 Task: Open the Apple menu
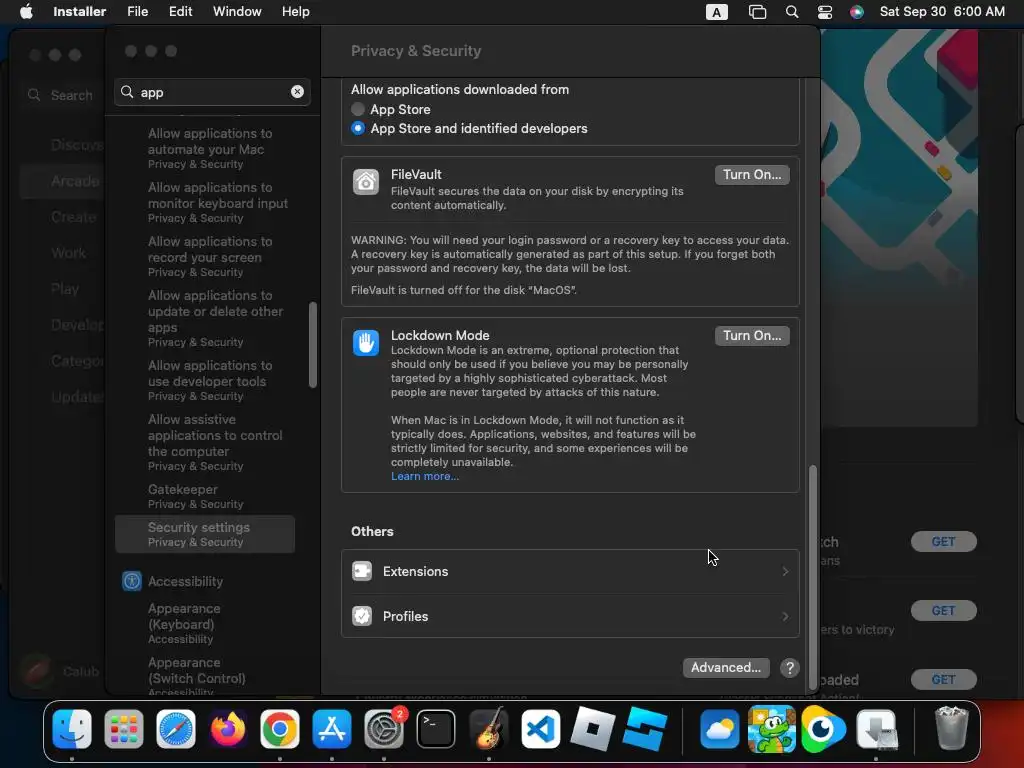[26, 12]
